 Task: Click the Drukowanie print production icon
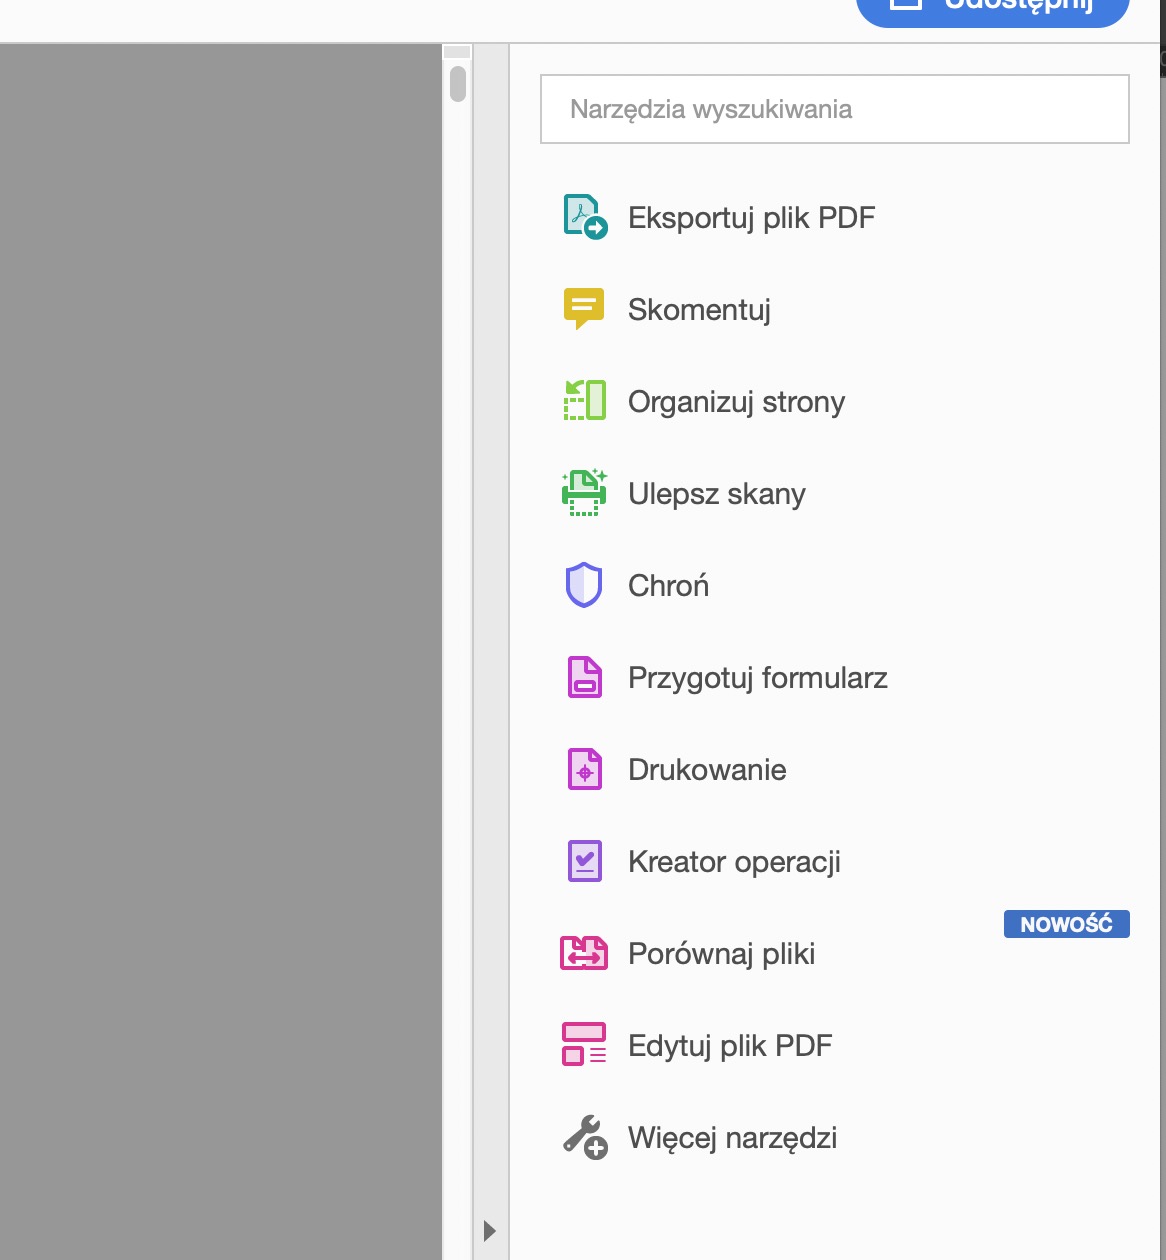585,769
